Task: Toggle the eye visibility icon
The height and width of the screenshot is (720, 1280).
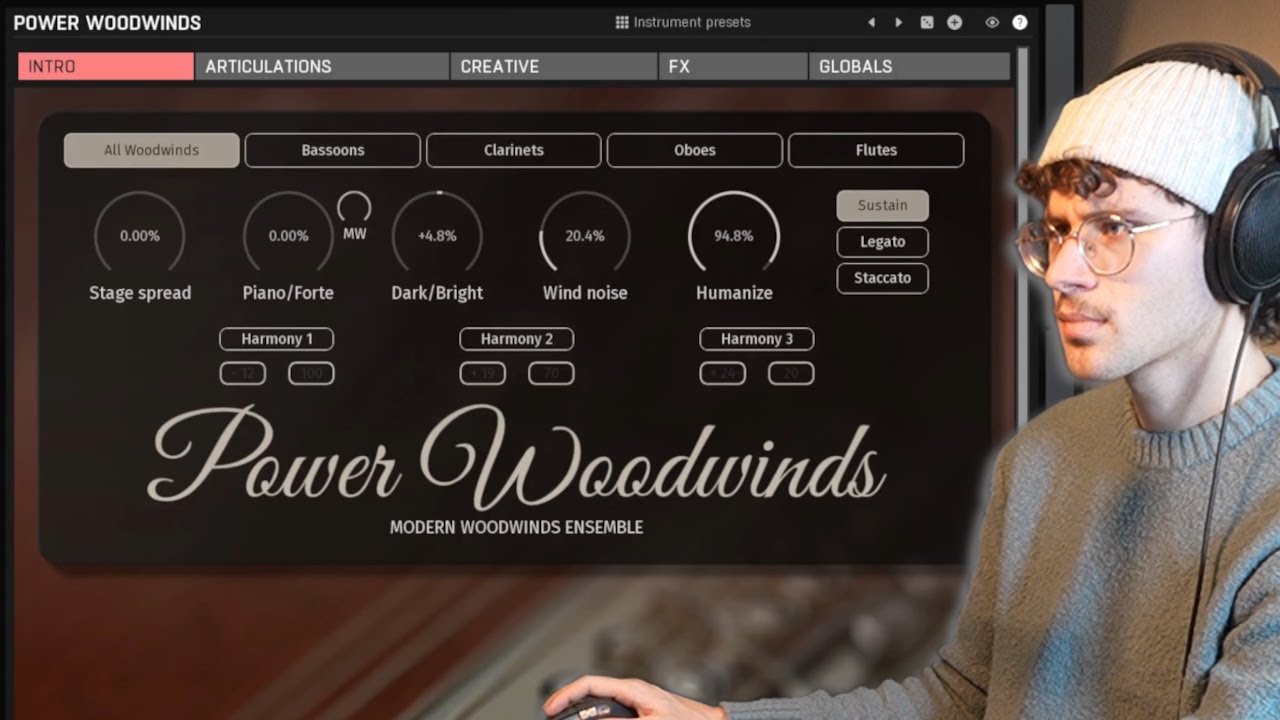Action: pyautogui.click(x=992, y=22)
